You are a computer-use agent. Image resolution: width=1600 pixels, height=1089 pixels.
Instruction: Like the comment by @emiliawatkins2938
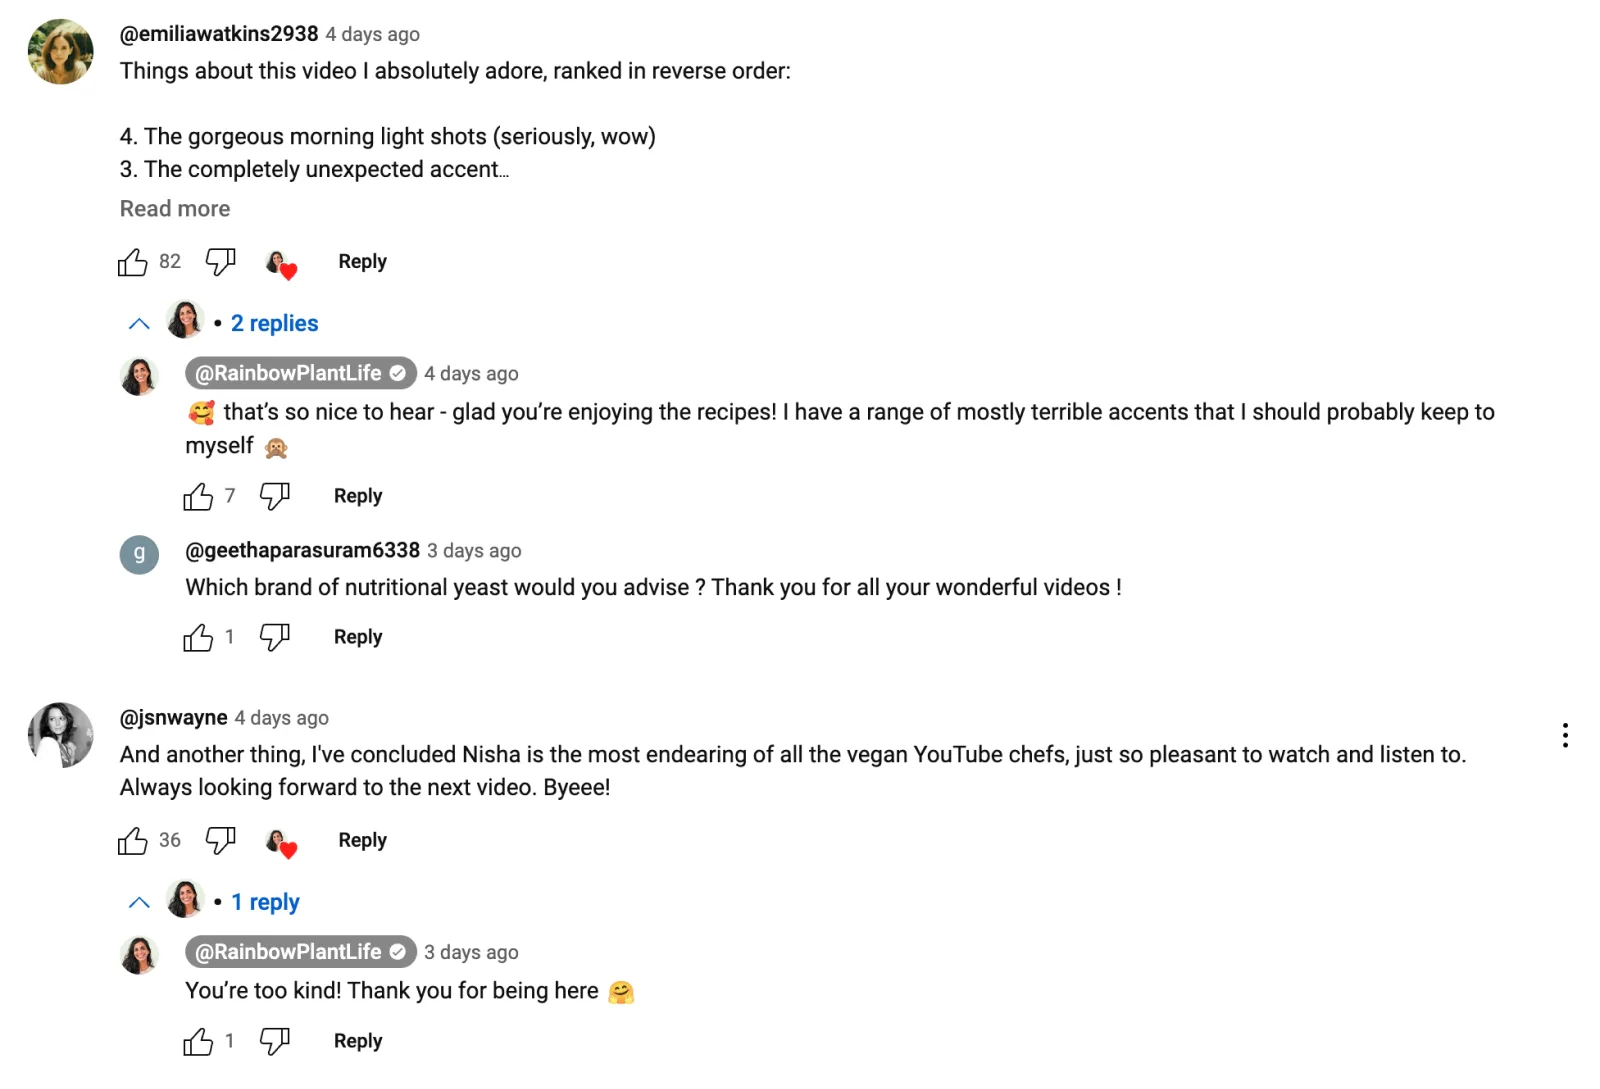[132, 262]
